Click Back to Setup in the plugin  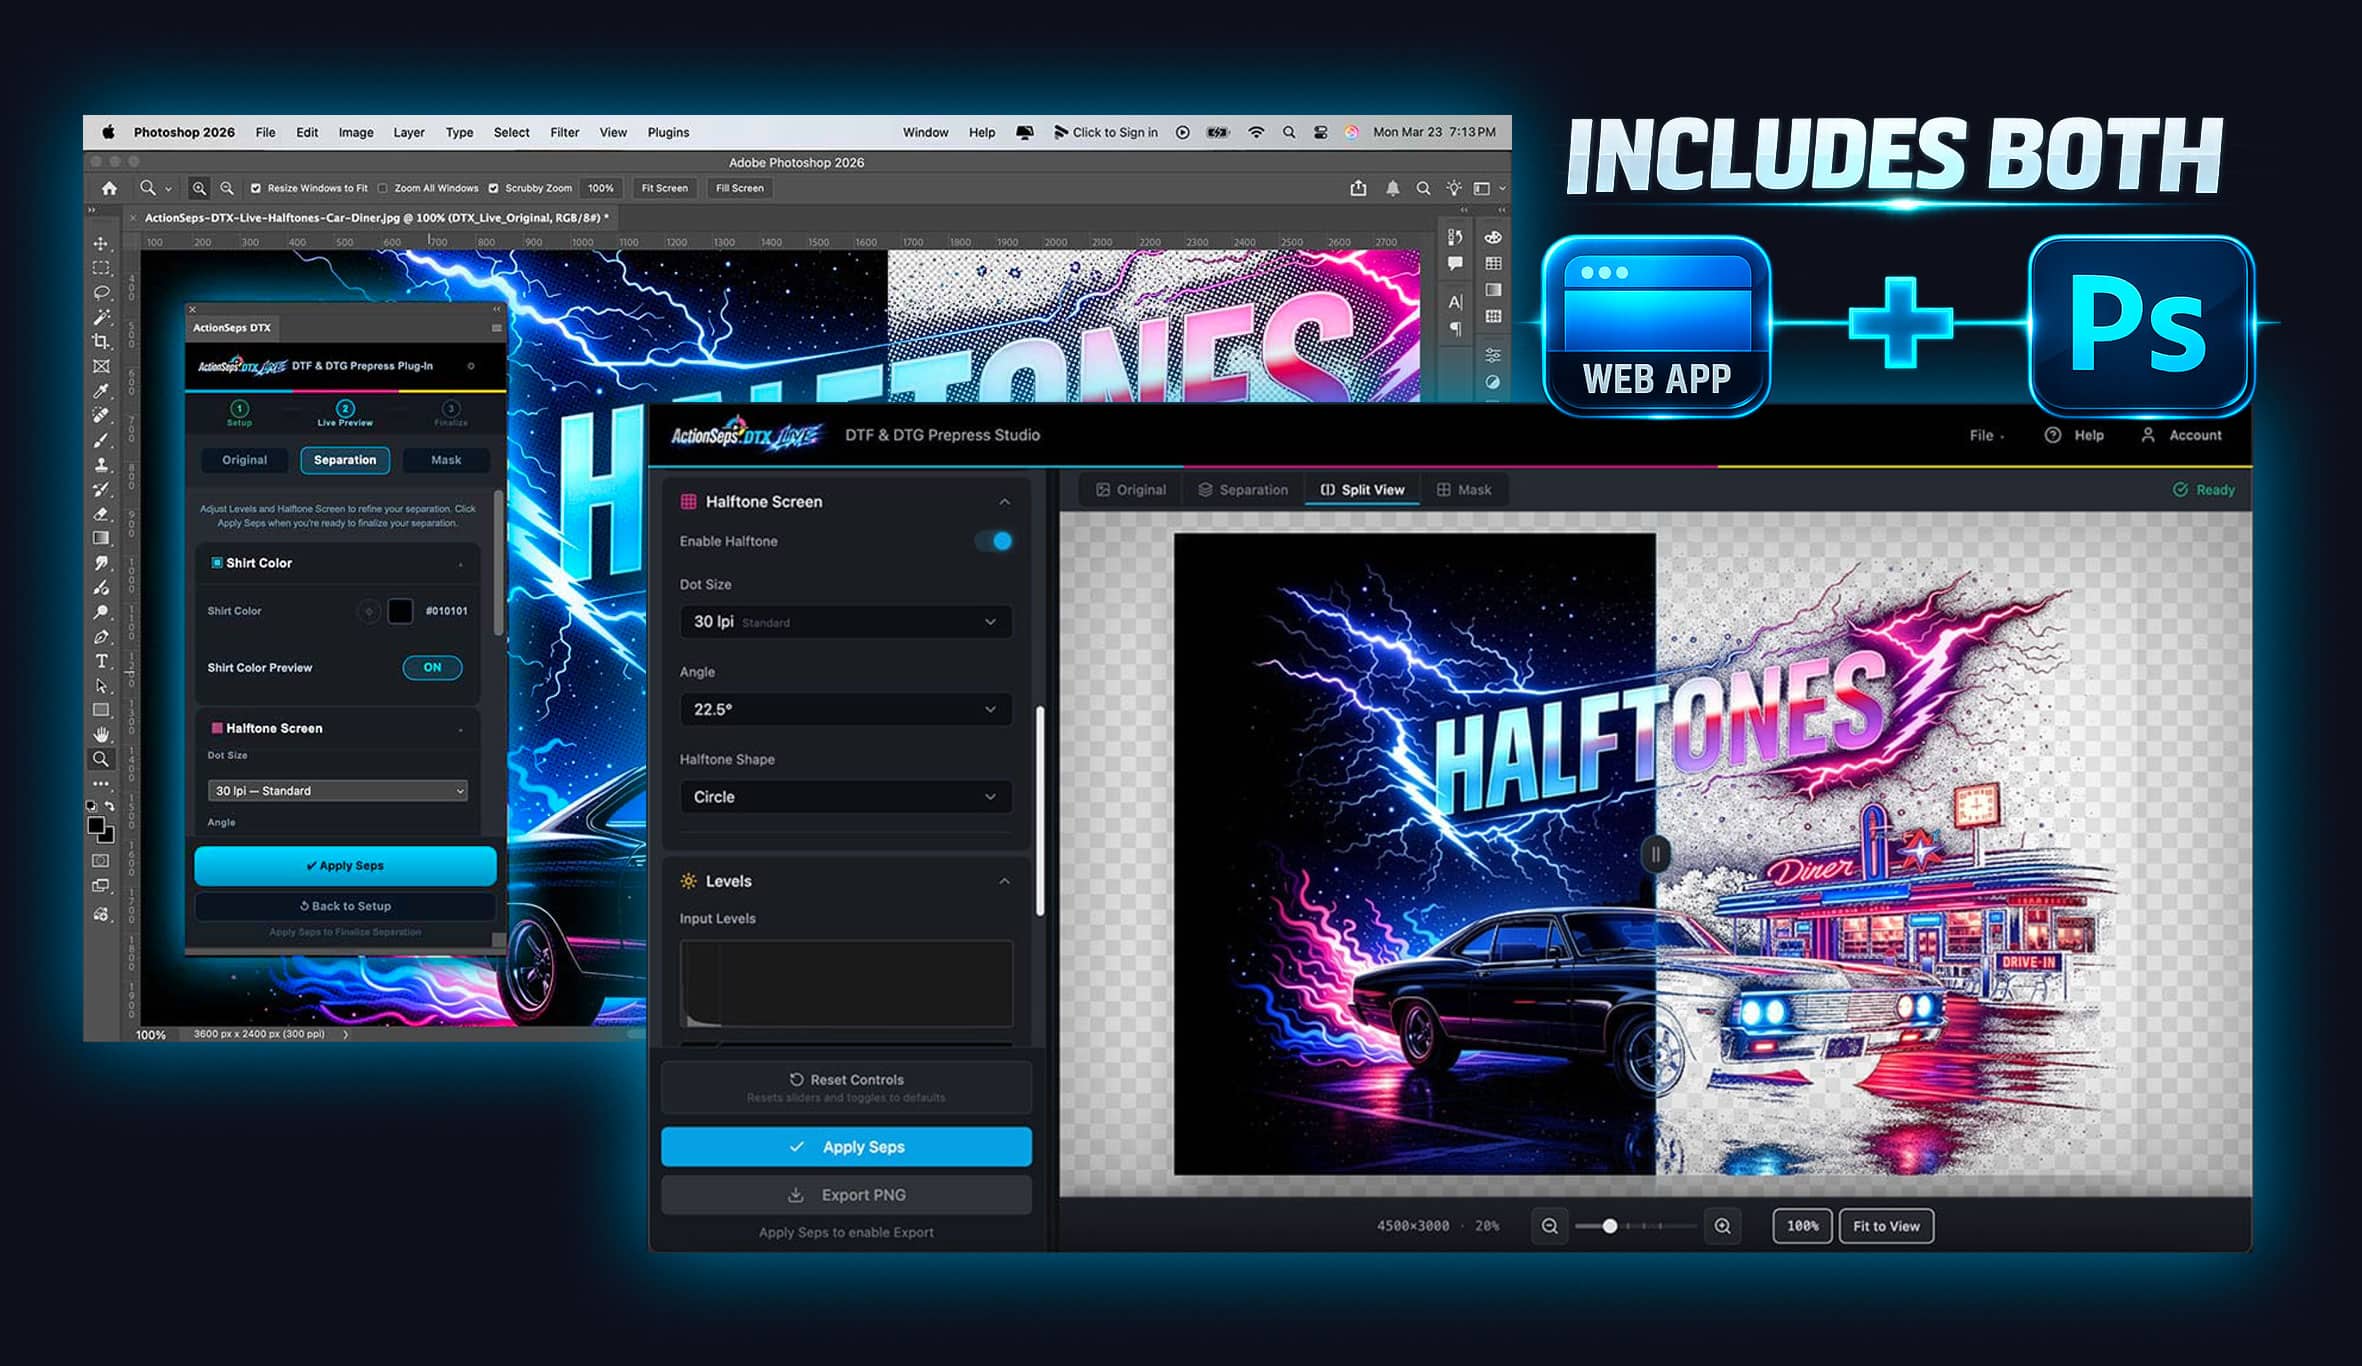coord(345,906)
